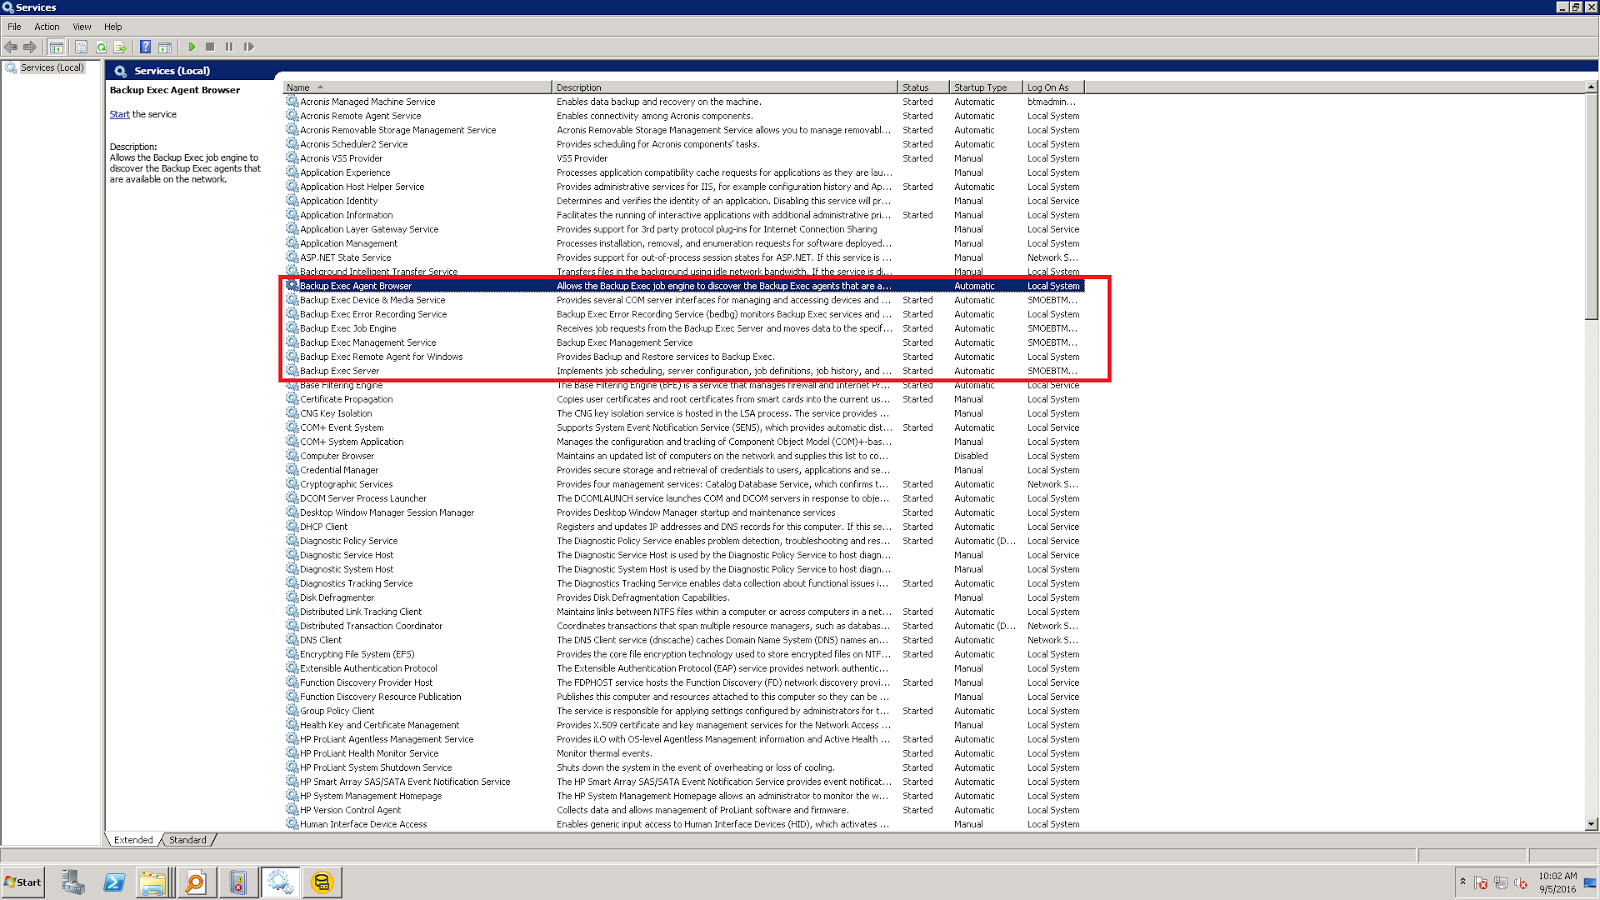Viewport: 1600px width, 900px height.
Task: Sort by the Startup Type column header
Action: [x=986, y=88]
